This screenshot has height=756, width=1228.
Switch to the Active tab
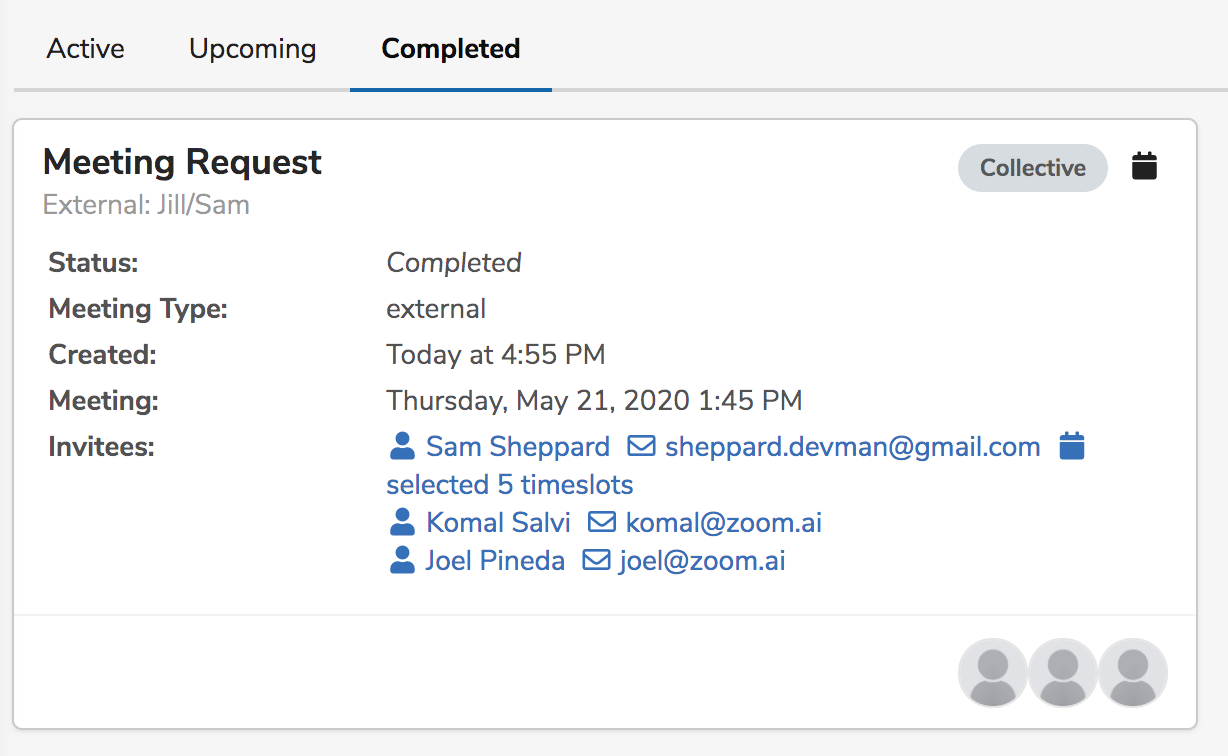pos(86,49)
